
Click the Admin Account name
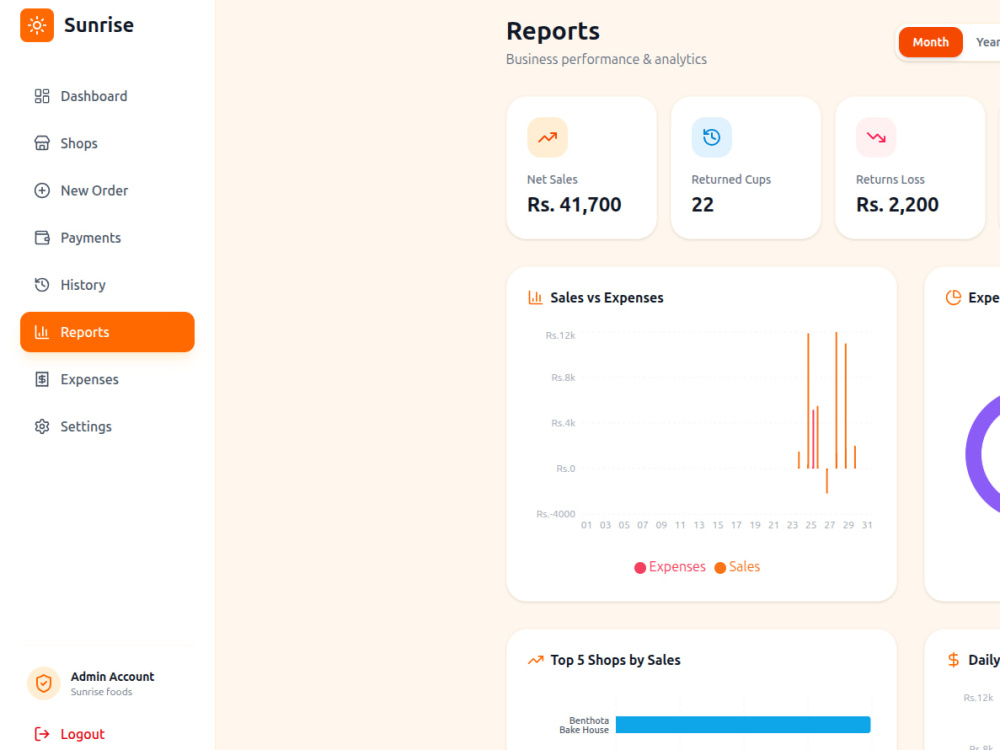[x=112, y=677]
